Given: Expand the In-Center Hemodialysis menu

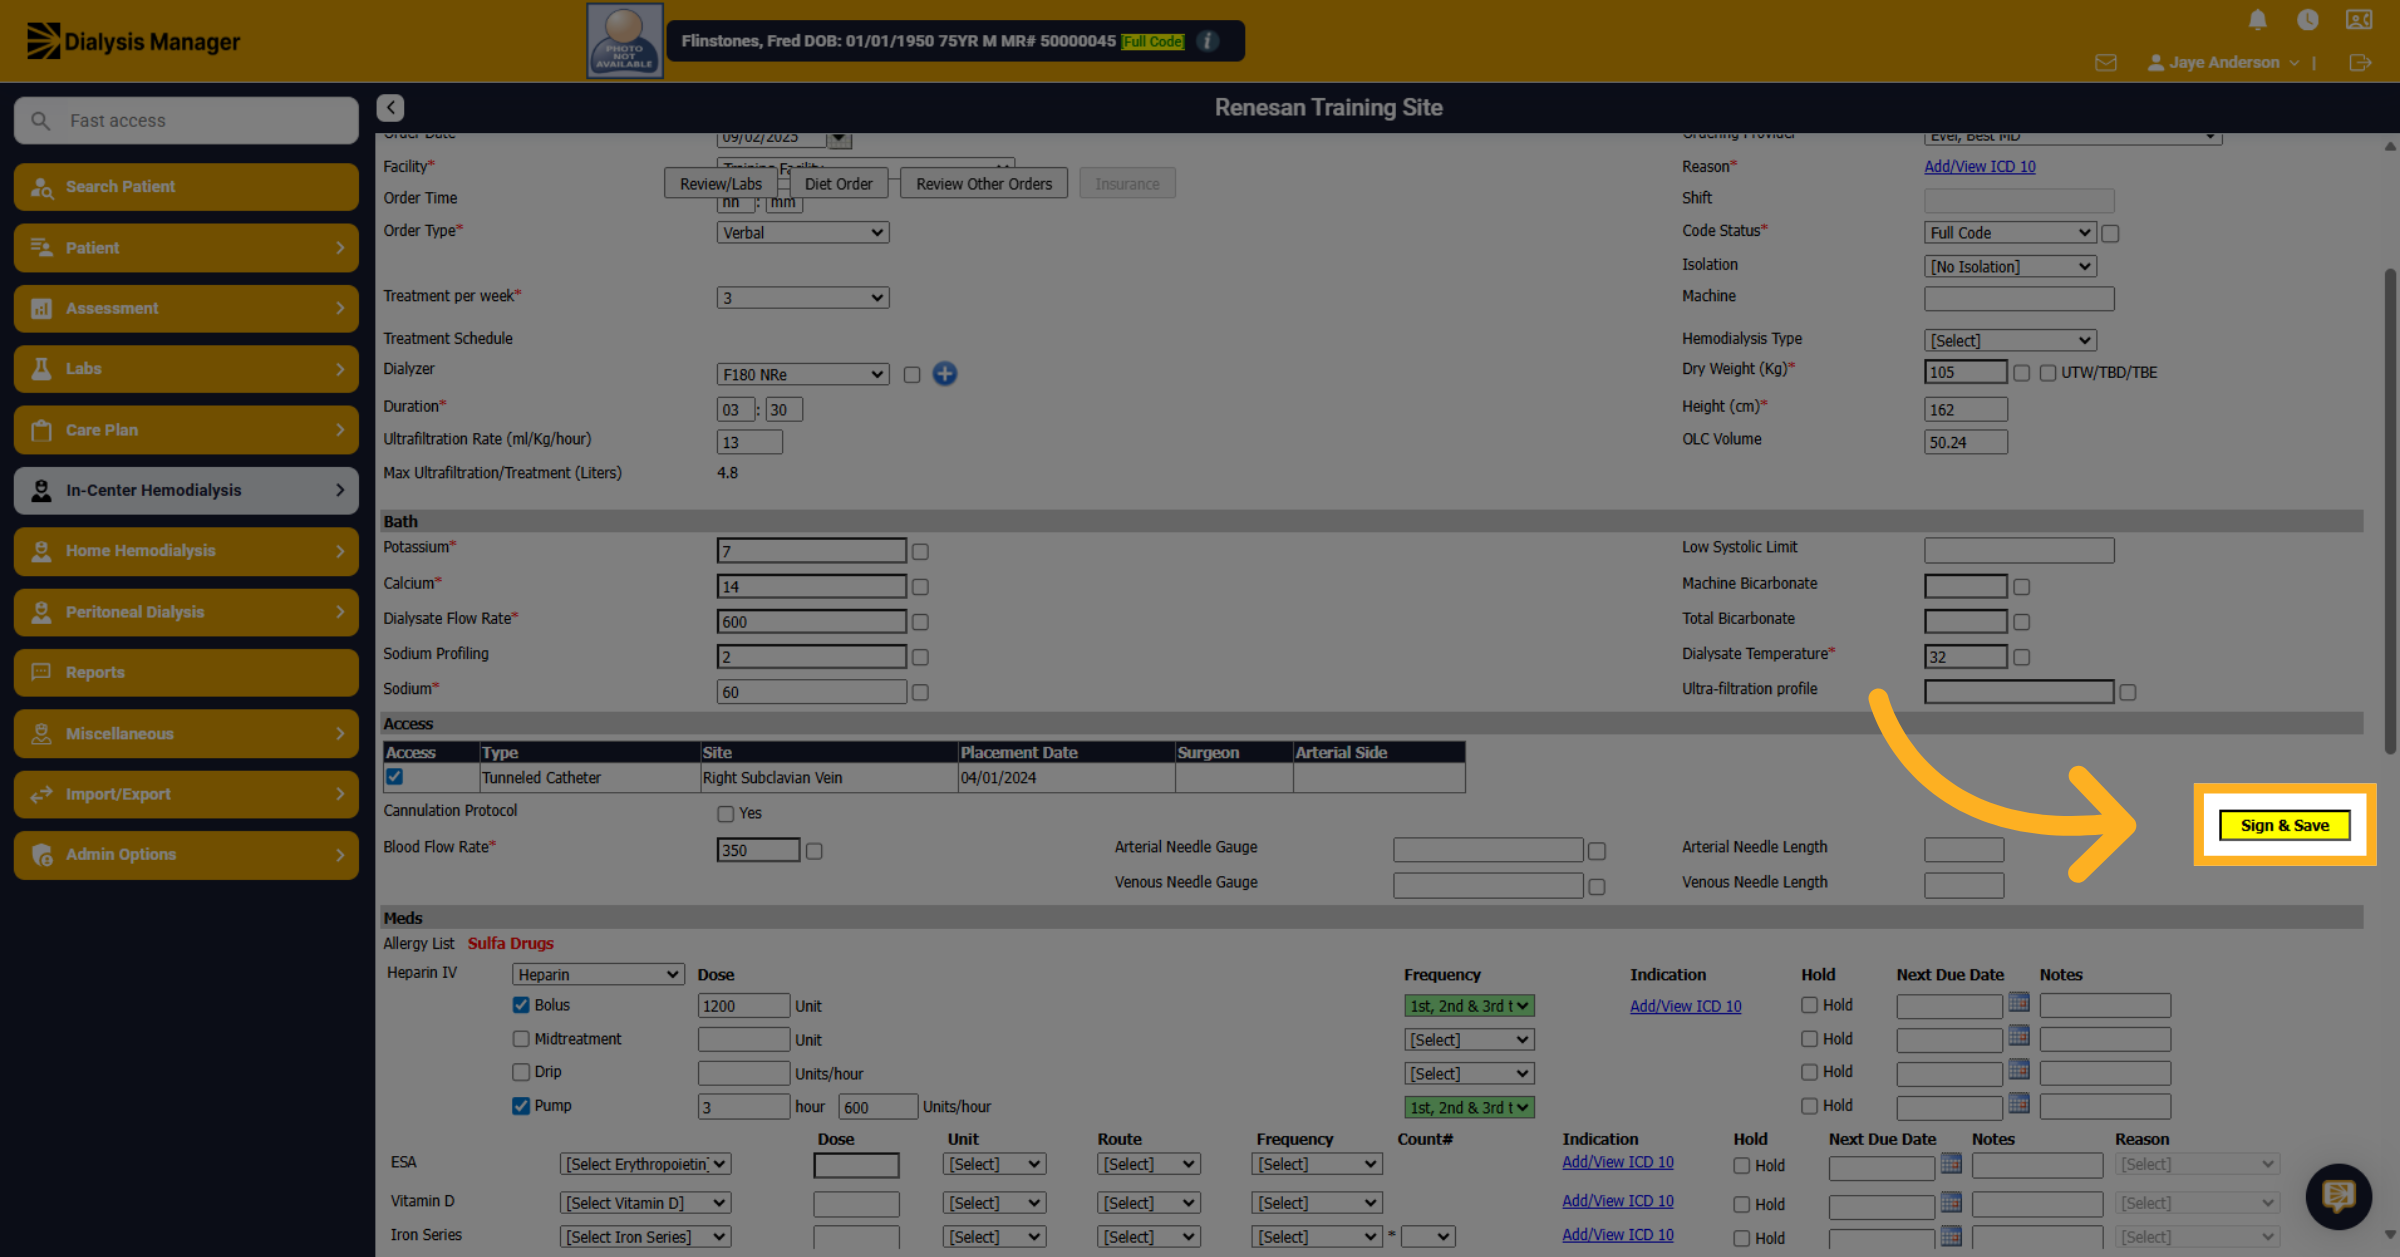Looking at the screenshot, I should (x=187, y=491).
